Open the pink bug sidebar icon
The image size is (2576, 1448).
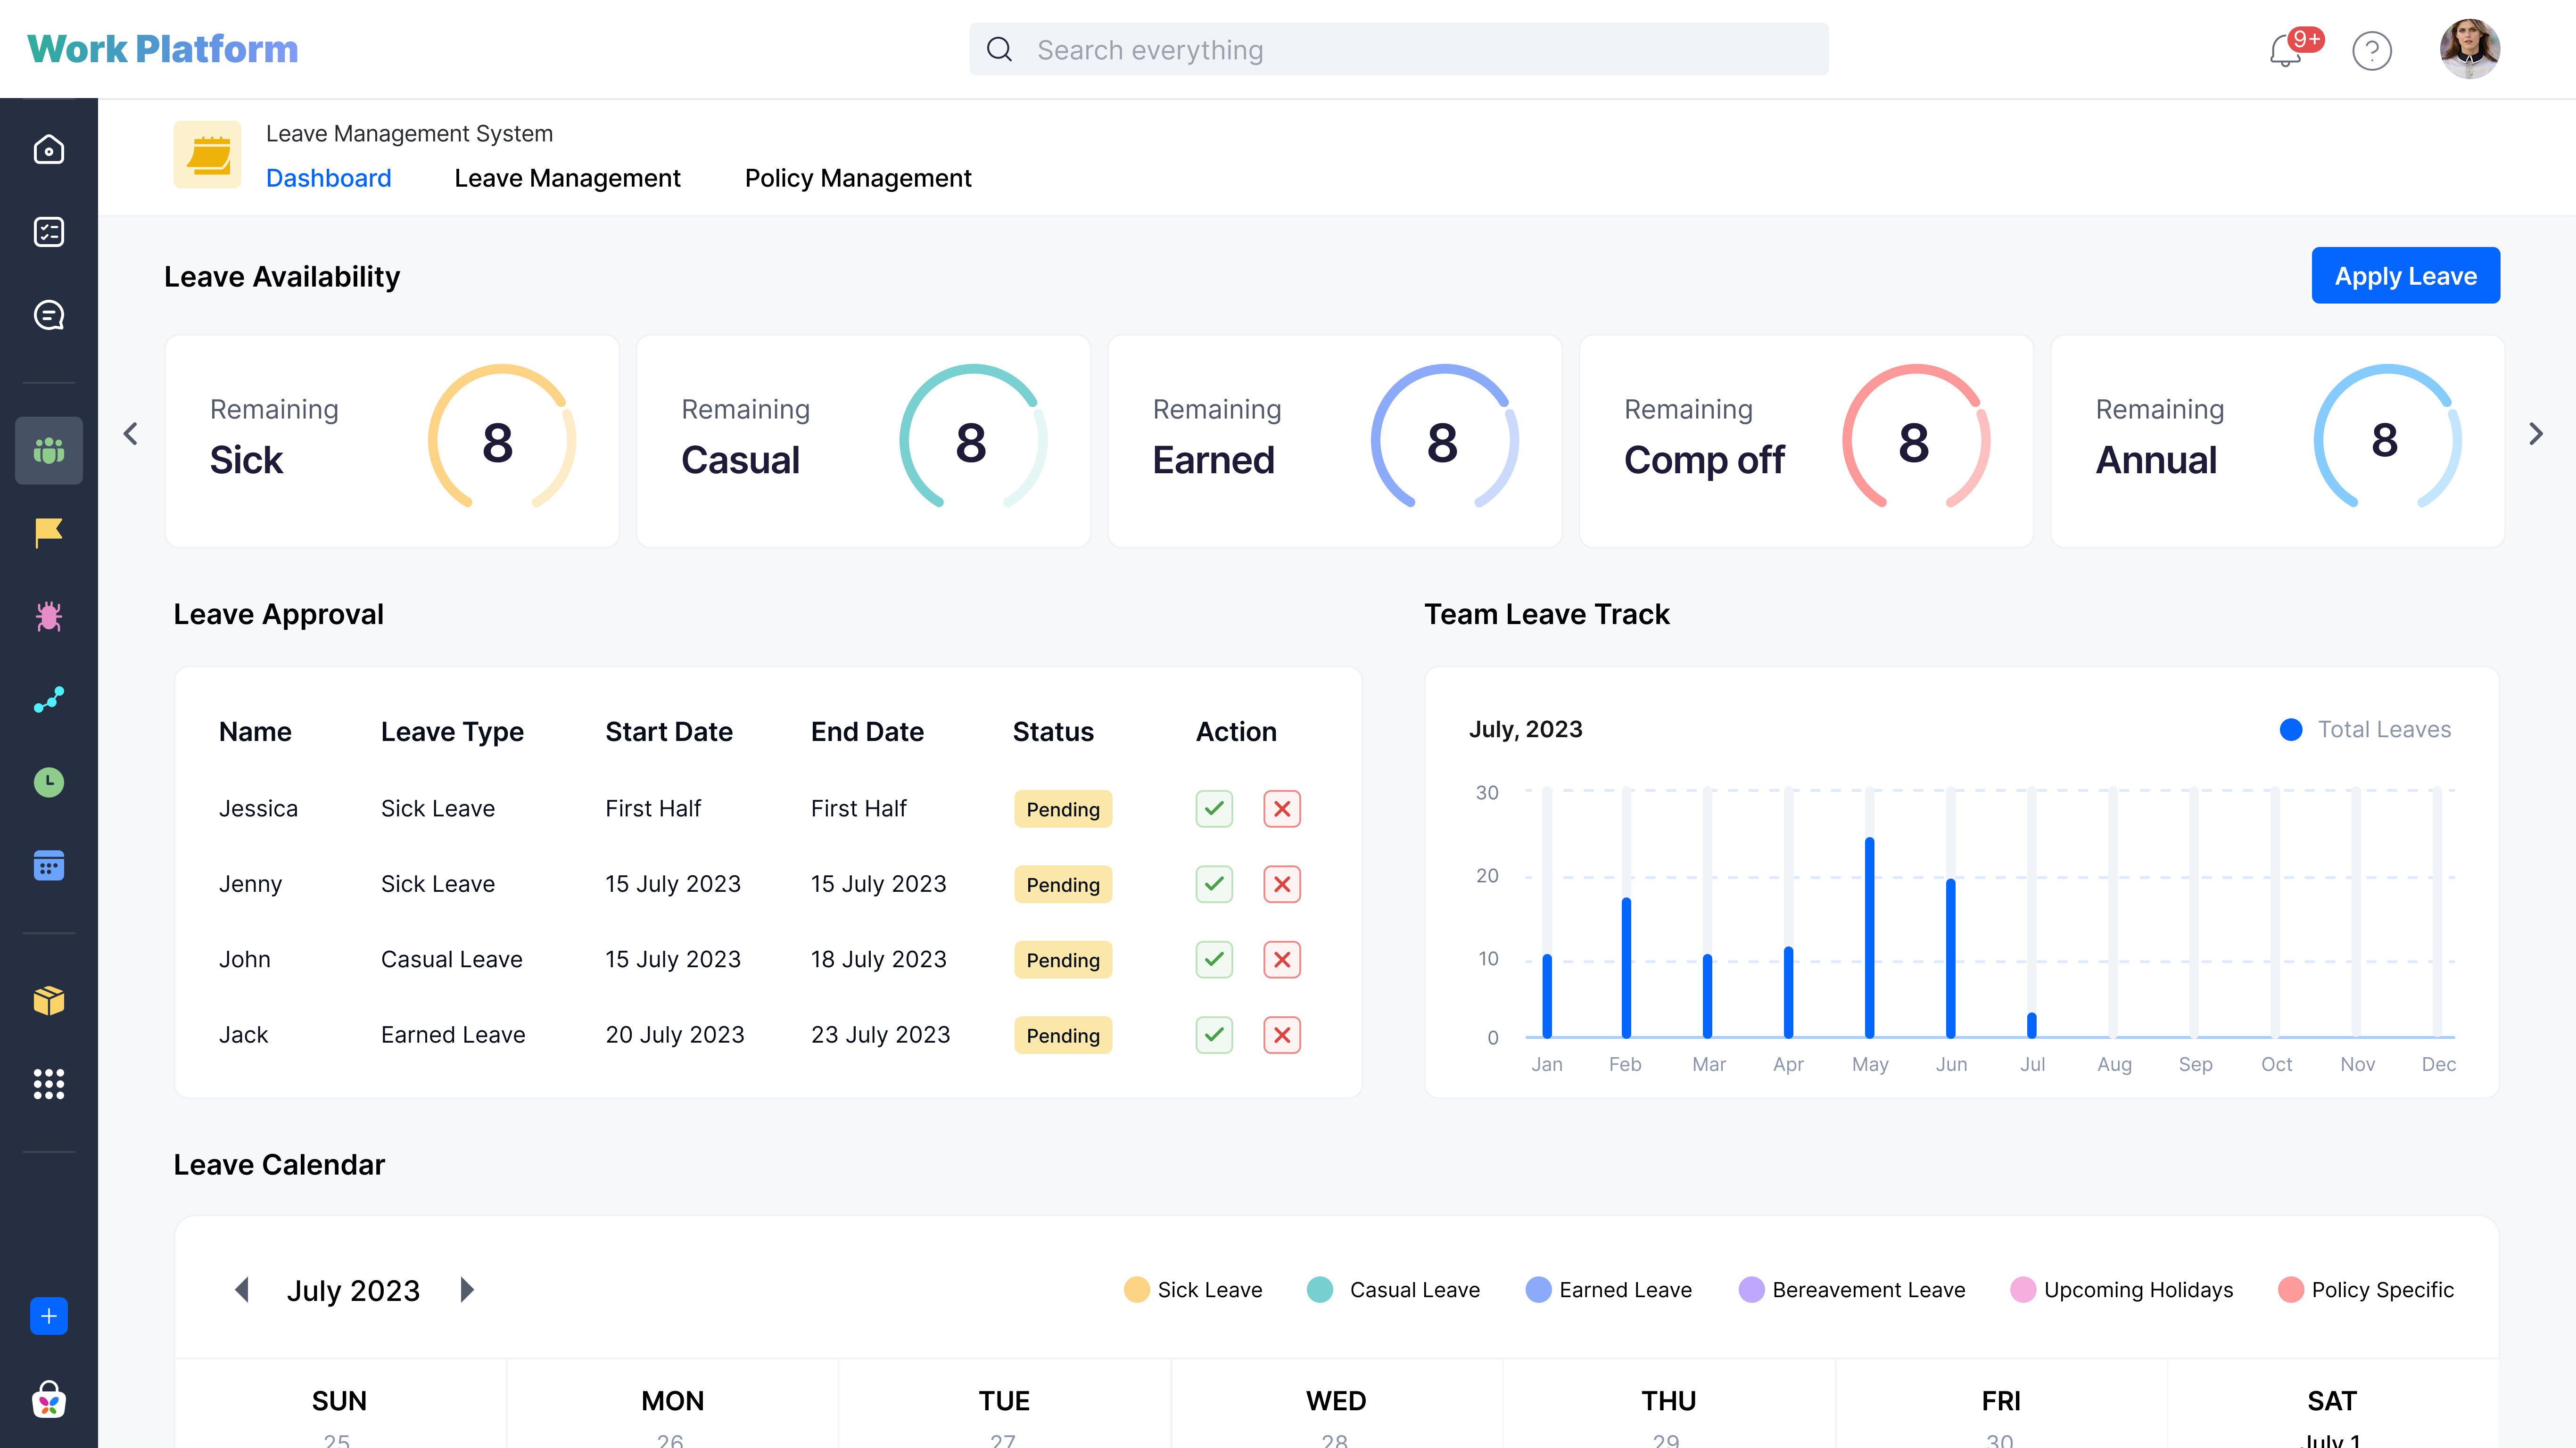48,616
